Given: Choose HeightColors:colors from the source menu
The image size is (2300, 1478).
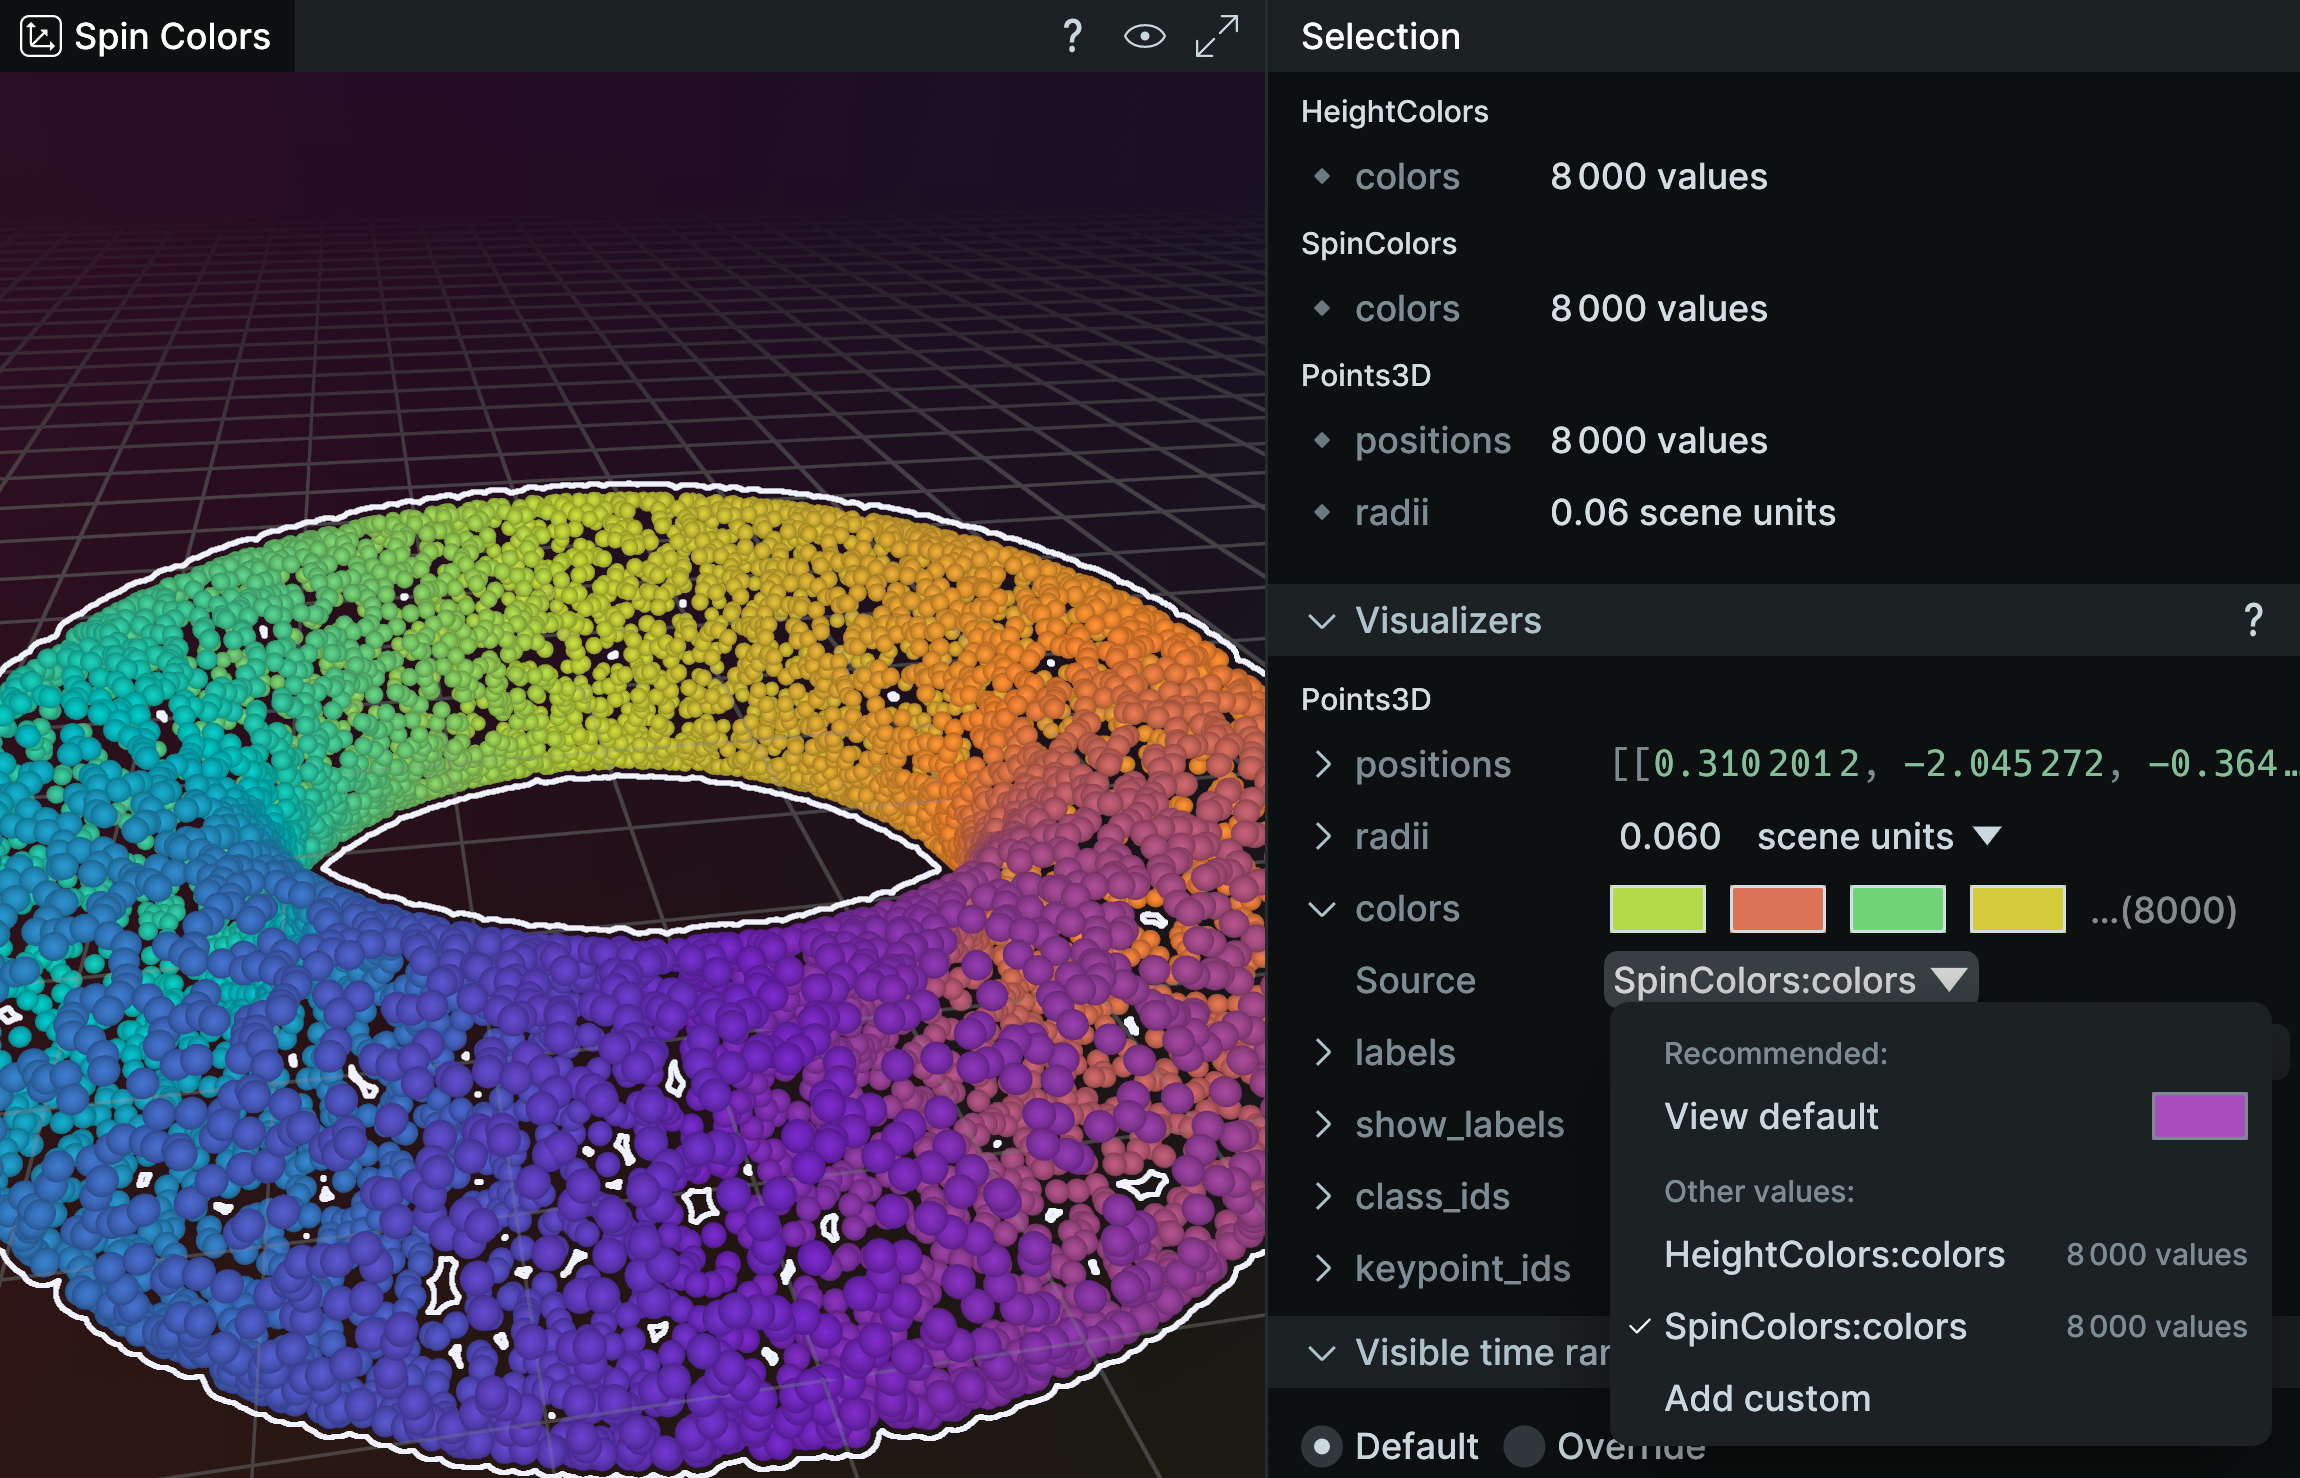Looking at the screenshot, I should pyautogui.click(x=1834, y=1255).
